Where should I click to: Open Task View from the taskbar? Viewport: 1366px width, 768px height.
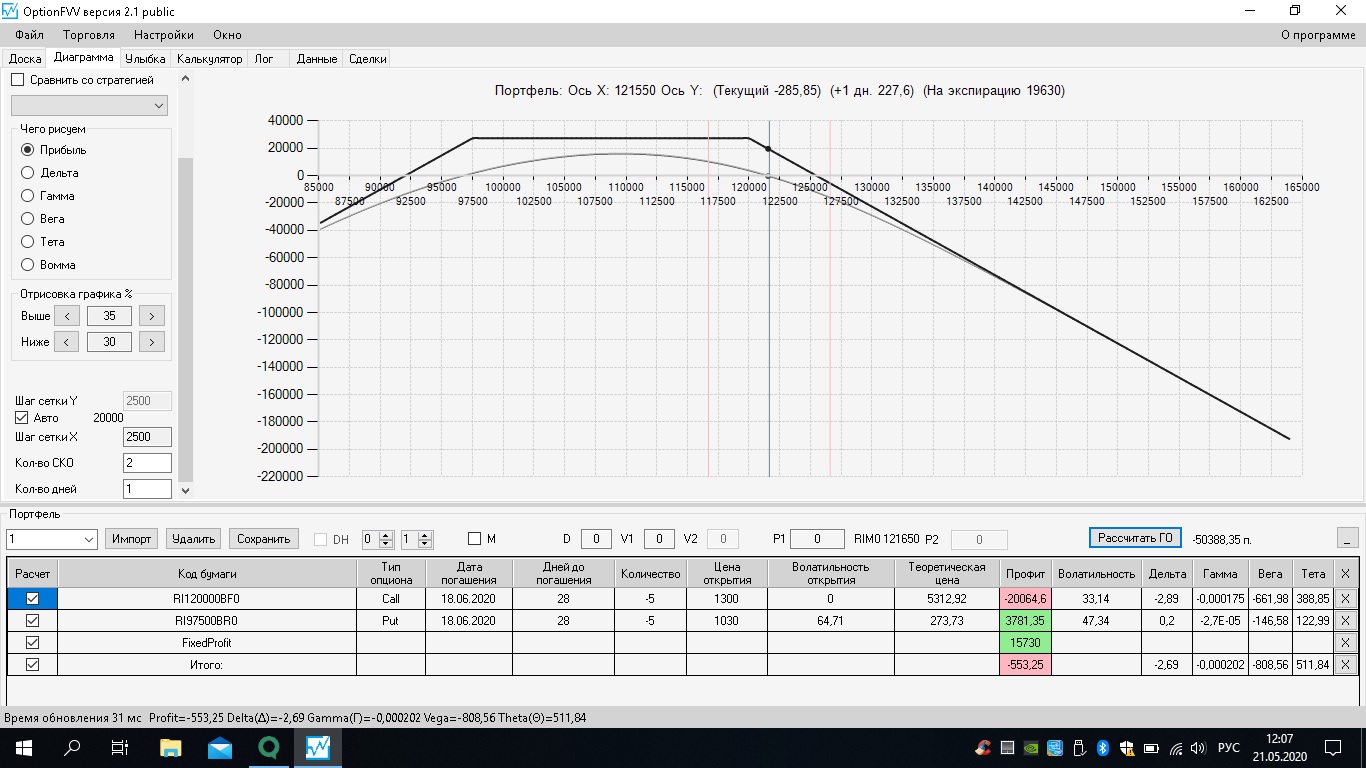point(120,747)
